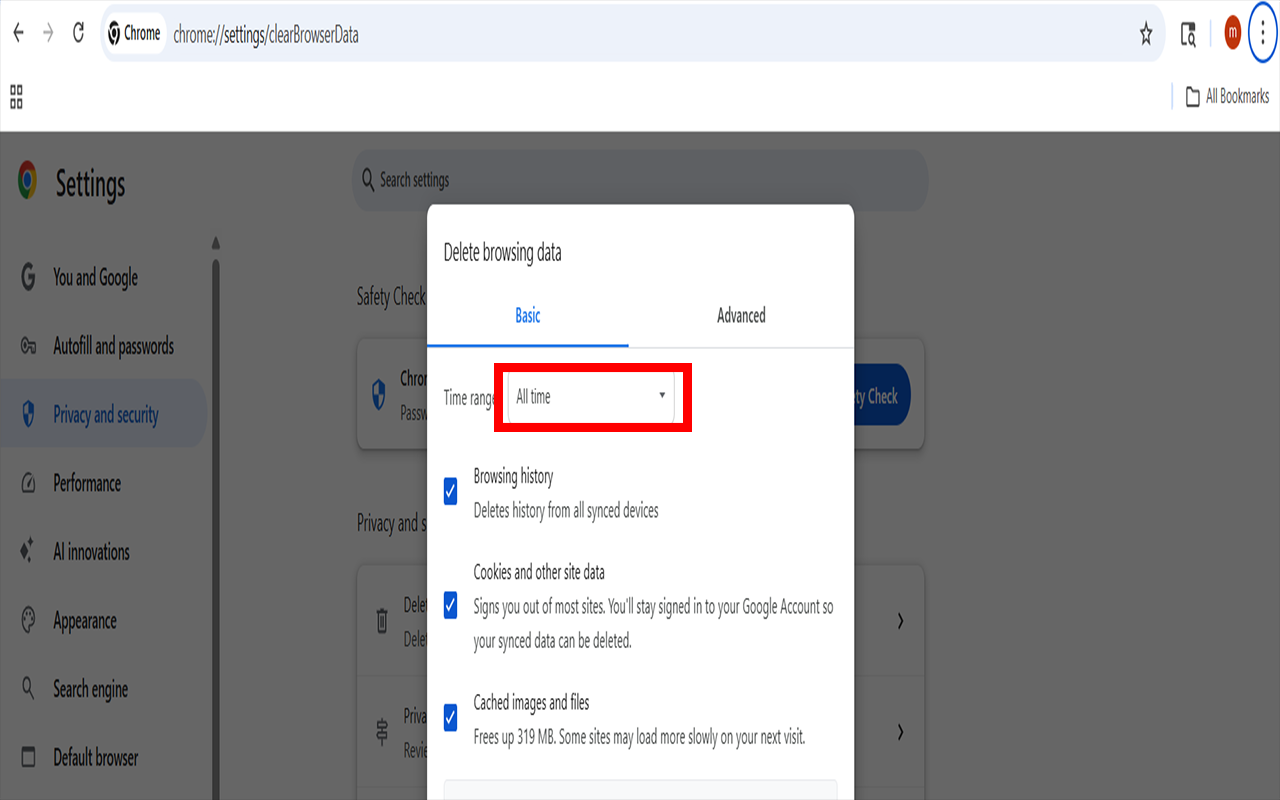
Task: Select Privacy and security in sidebar
Action: [103, 414]
